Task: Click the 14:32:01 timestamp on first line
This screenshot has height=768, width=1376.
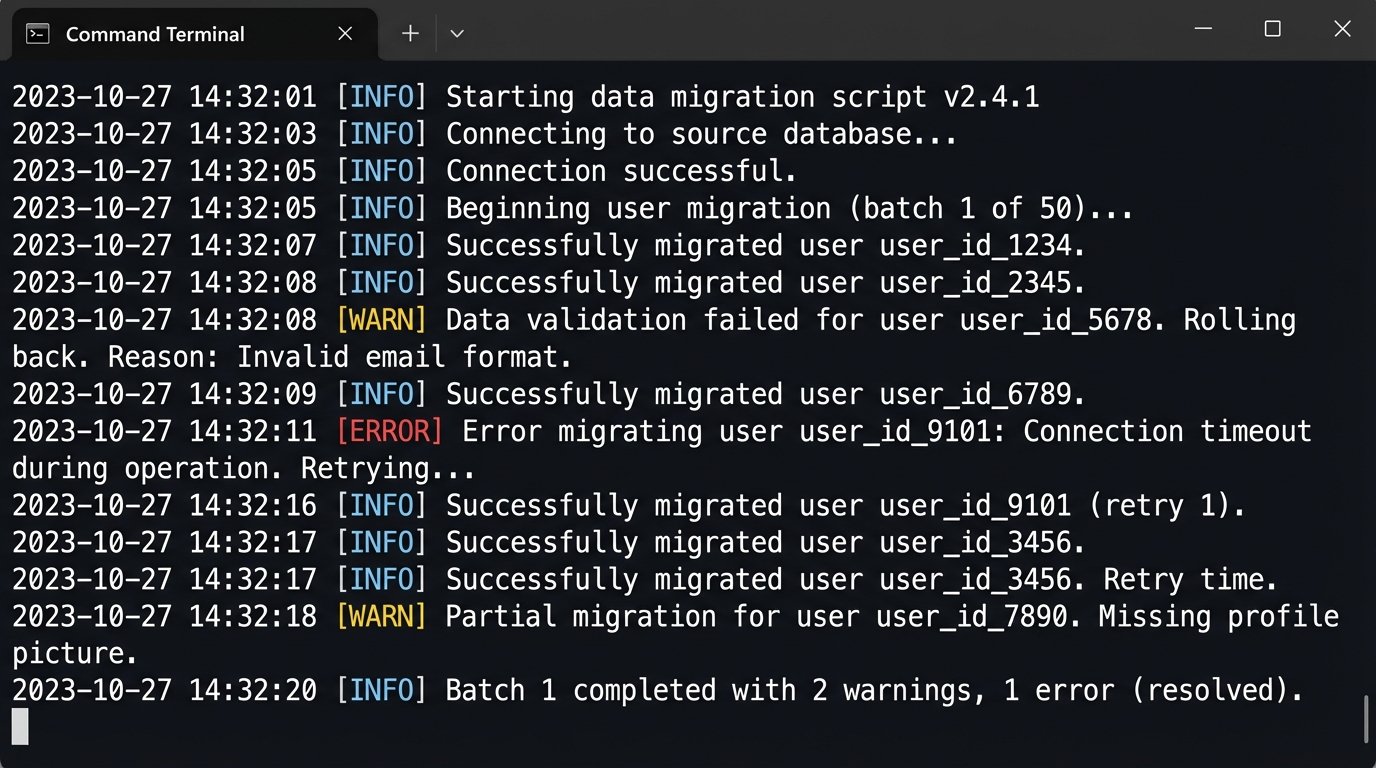Action: click(253, 97)
